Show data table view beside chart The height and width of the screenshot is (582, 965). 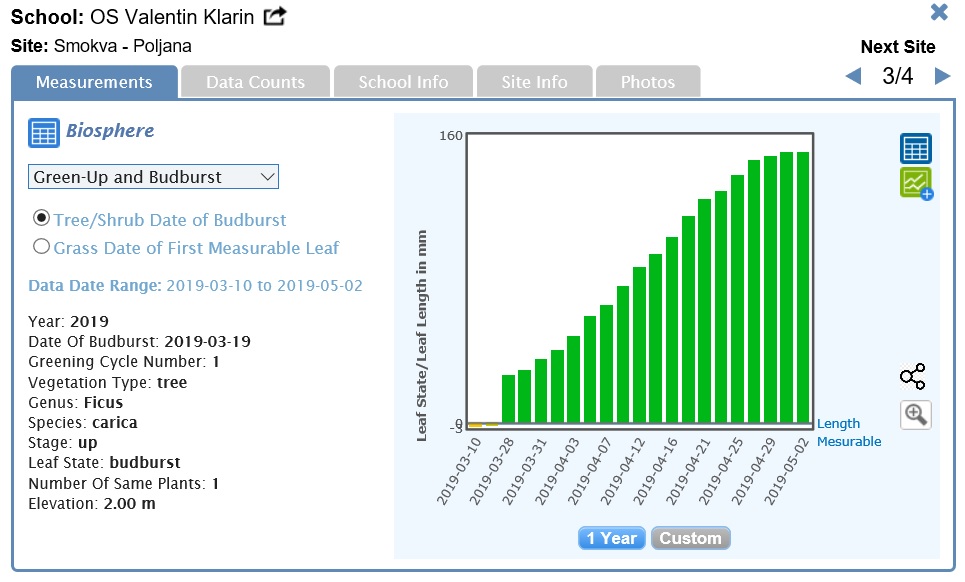coord(915,149)
